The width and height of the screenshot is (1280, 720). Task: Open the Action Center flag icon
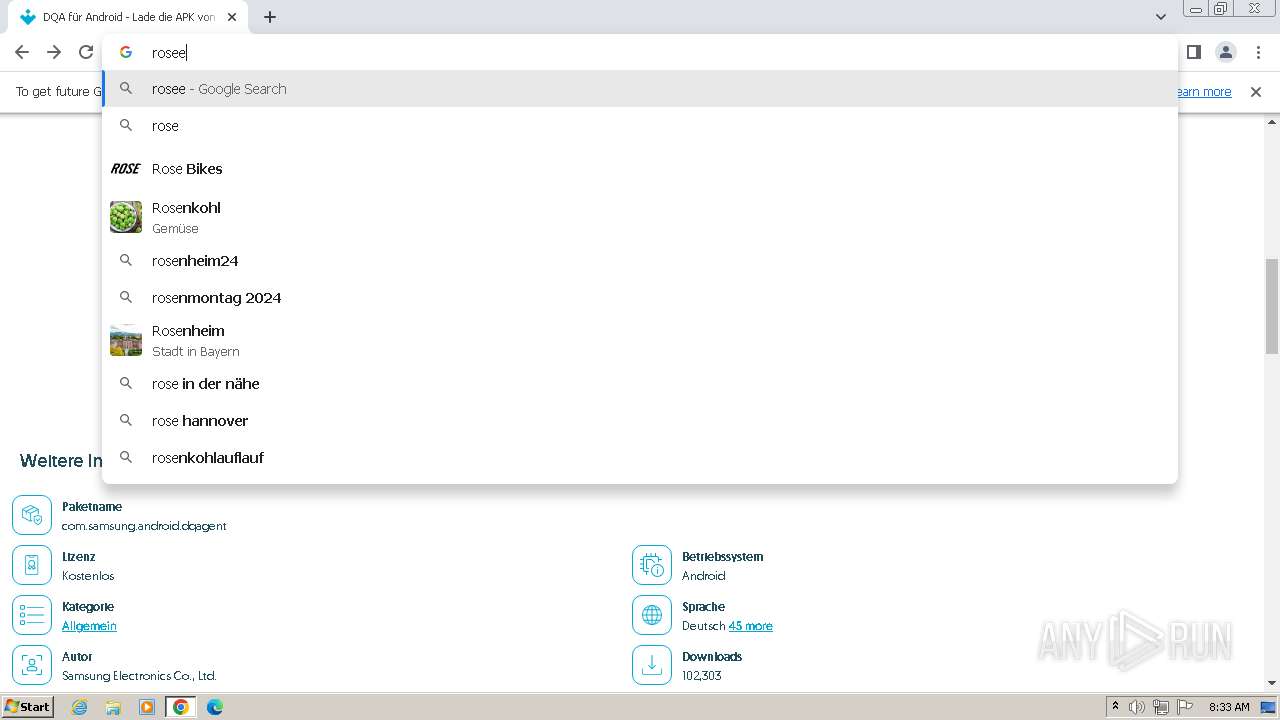point(1185,707)
